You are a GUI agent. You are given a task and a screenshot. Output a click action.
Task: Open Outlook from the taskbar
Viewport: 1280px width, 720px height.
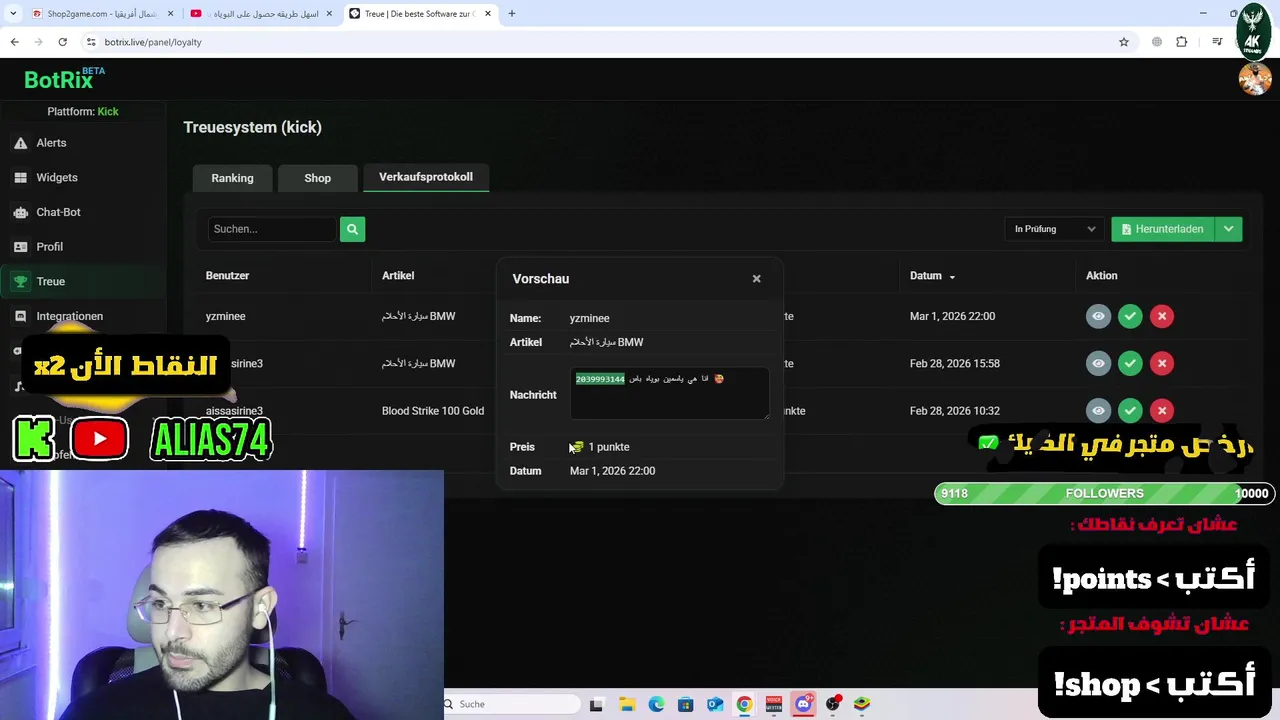point(715,704)
